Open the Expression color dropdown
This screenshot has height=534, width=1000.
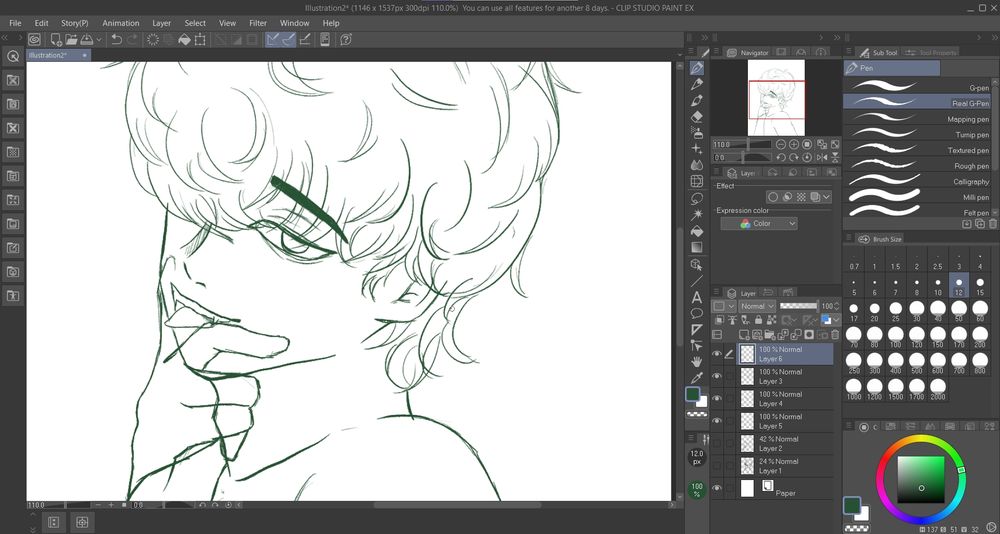click(x=759, y=223)
